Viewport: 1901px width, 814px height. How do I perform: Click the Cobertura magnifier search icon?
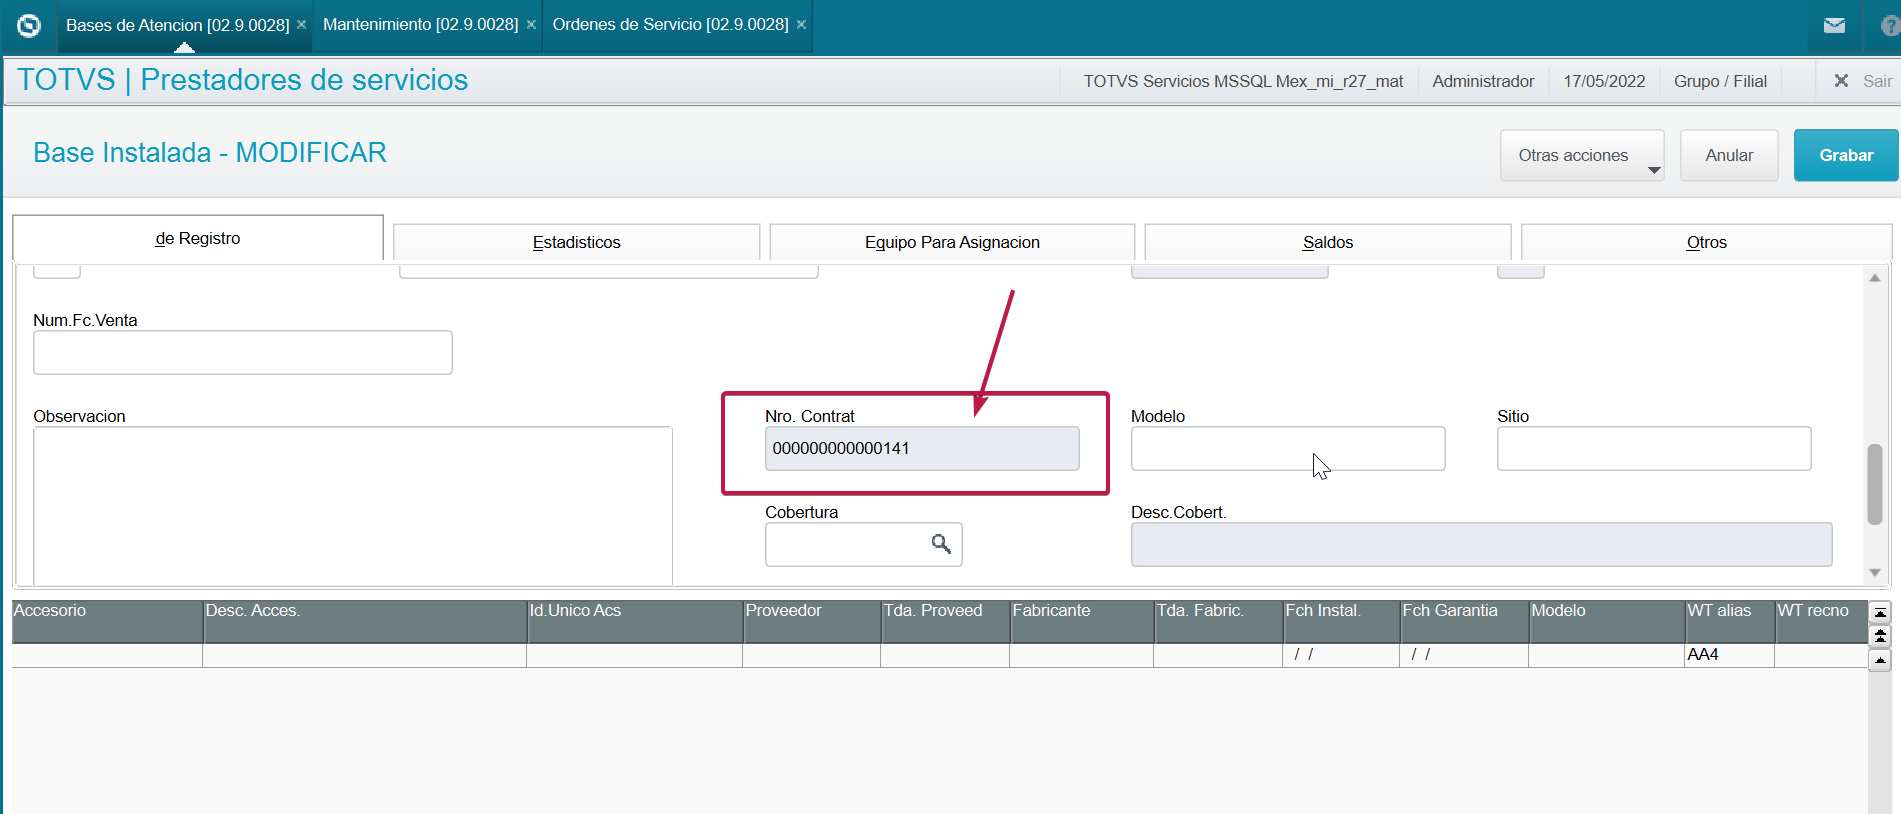(941, 544)
